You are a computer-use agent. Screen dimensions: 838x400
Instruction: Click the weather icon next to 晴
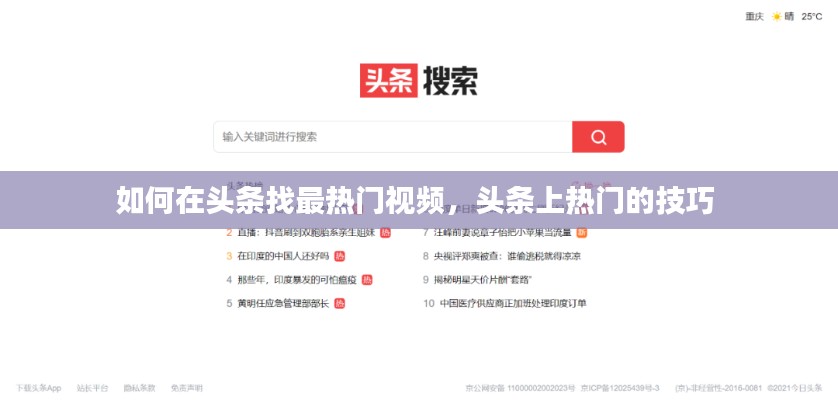(x=776, y=16)
